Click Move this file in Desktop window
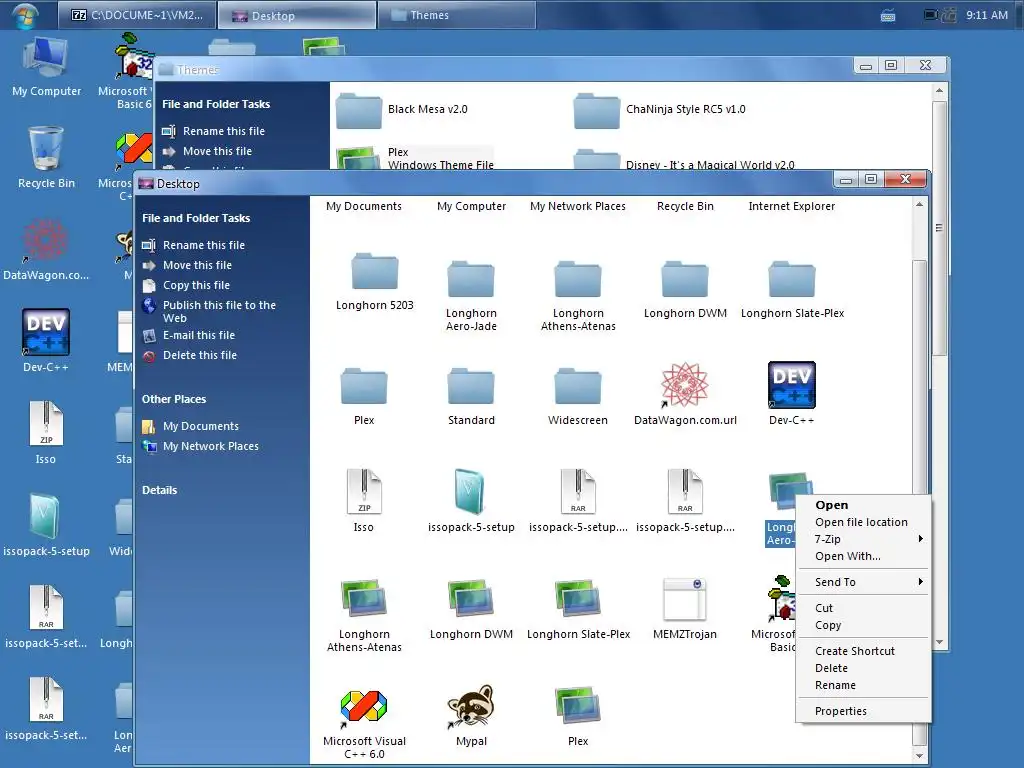The width and height of the screenshot is (1024, 768). click(197, 265)
